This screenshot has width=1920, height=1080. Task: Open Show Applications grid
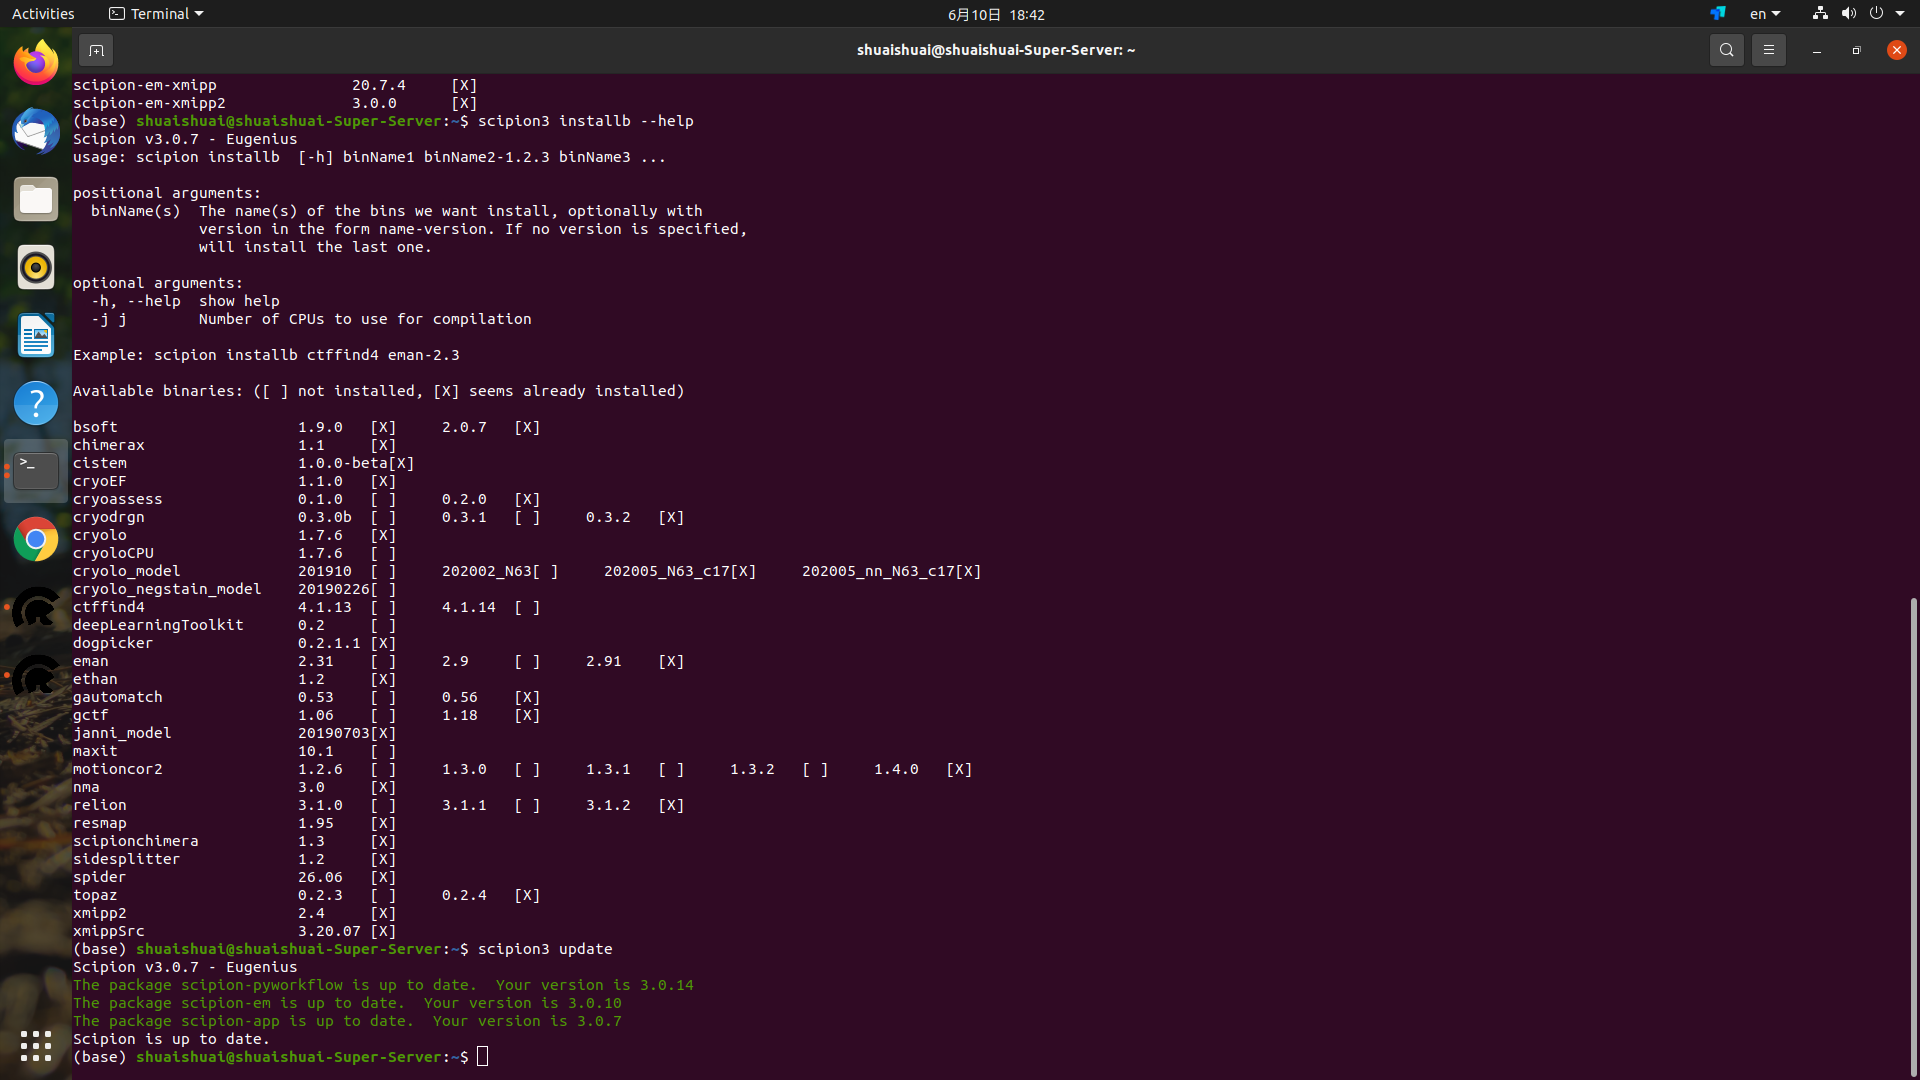pos(36,1046)
